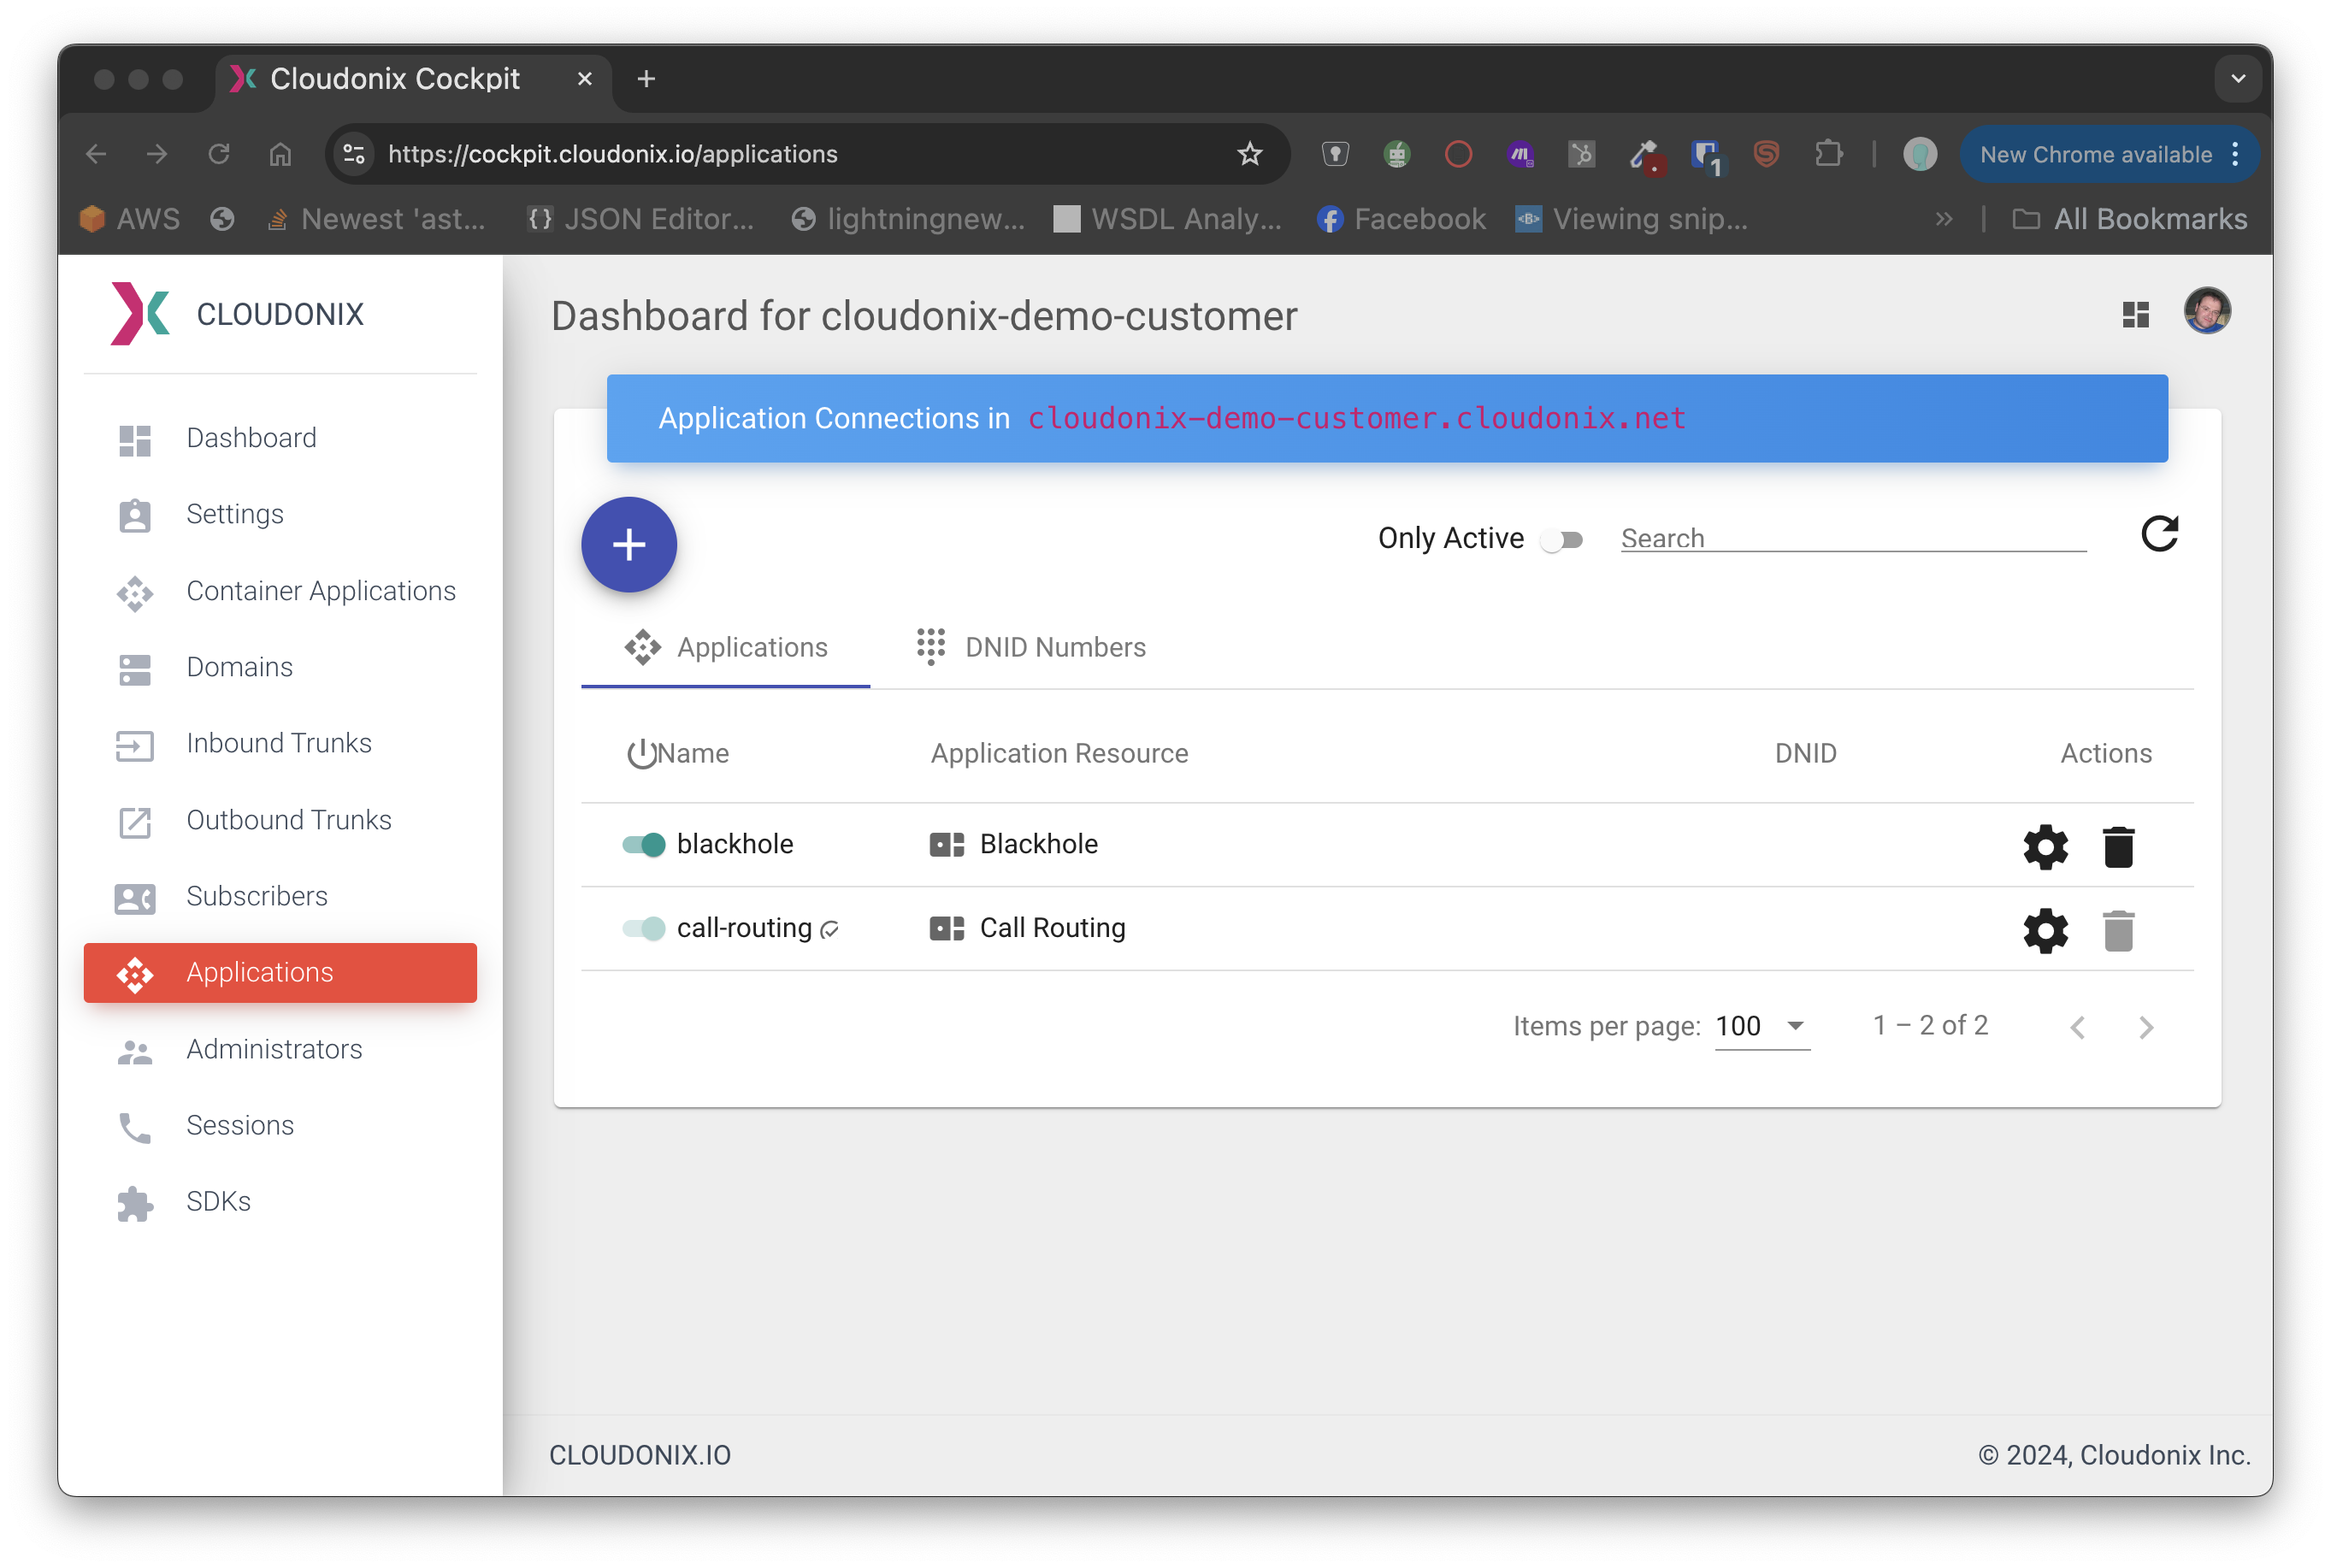Switch to the DNID Numbers tab
This screenshot has width=2331, height=1568.
point(1031,648)
